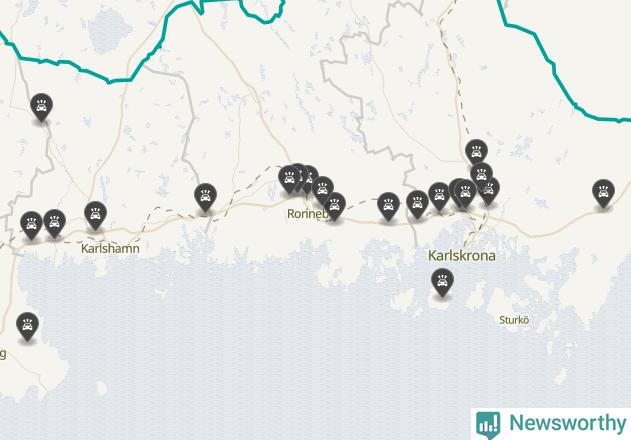Screen dimensions: 631x440
Task: Click the car marker above Karlshamn label
Action: click(x=95, y=215)
